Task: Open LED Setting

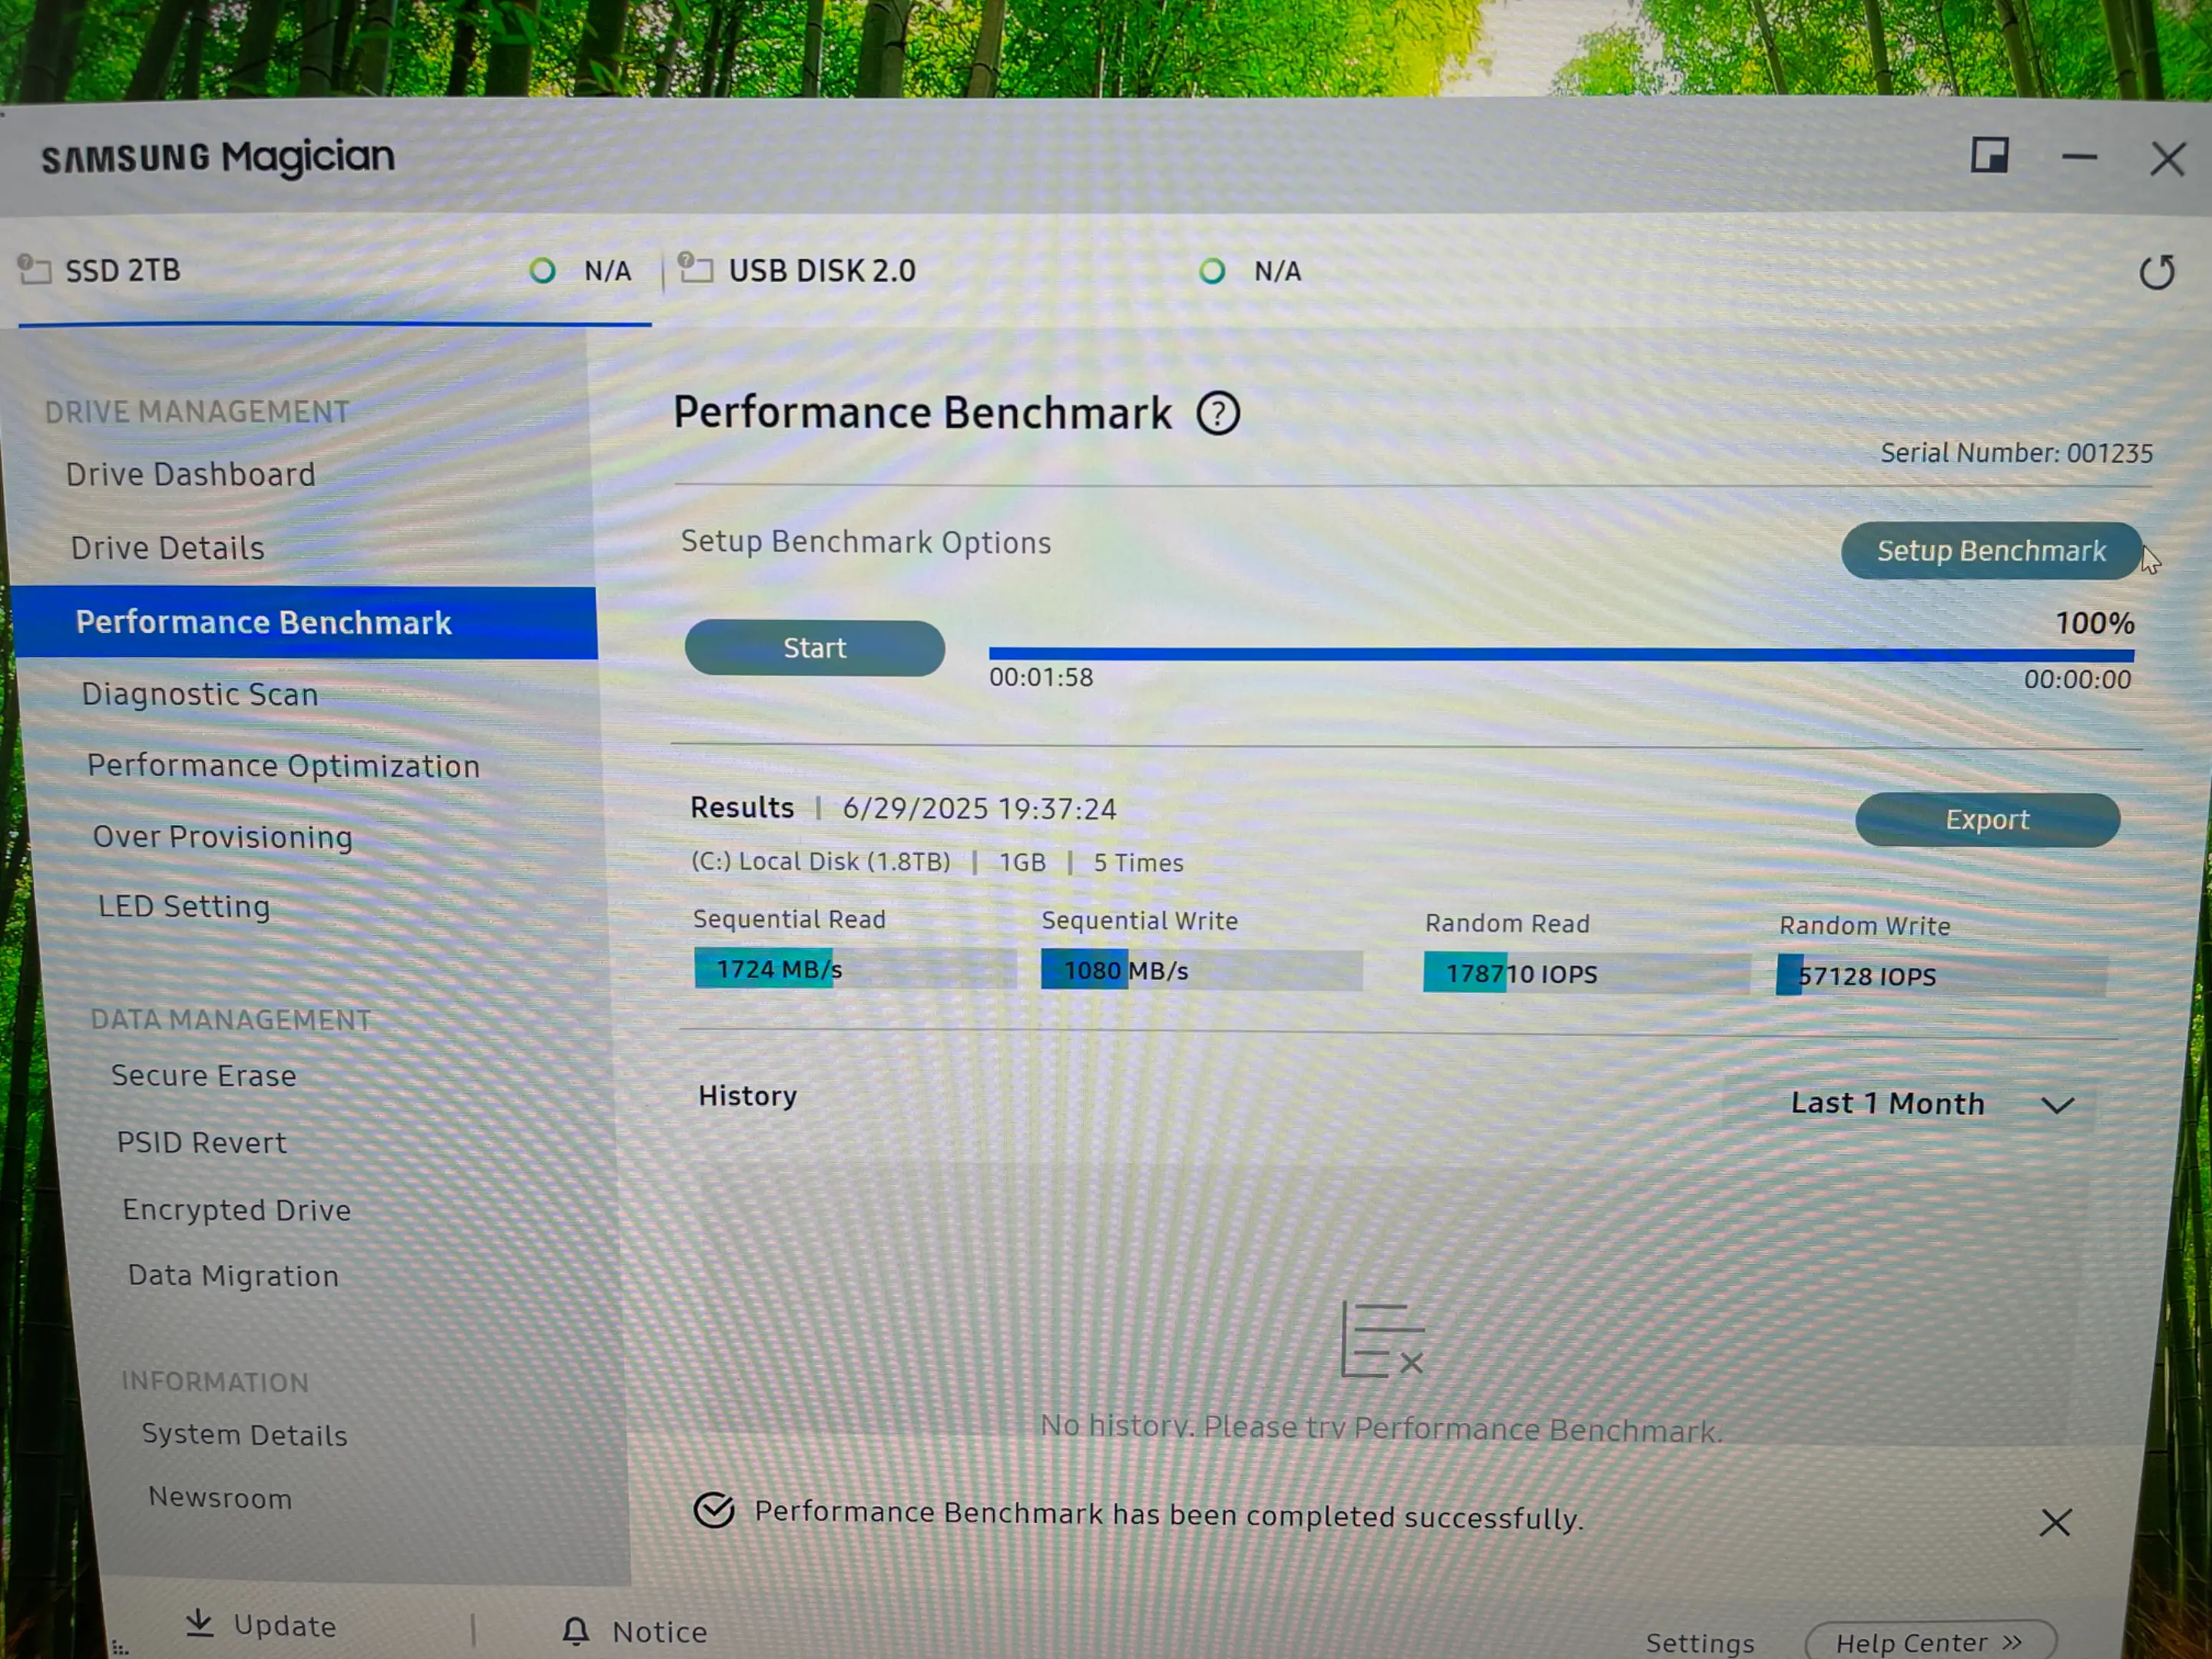Action: (x=184, y=907)
